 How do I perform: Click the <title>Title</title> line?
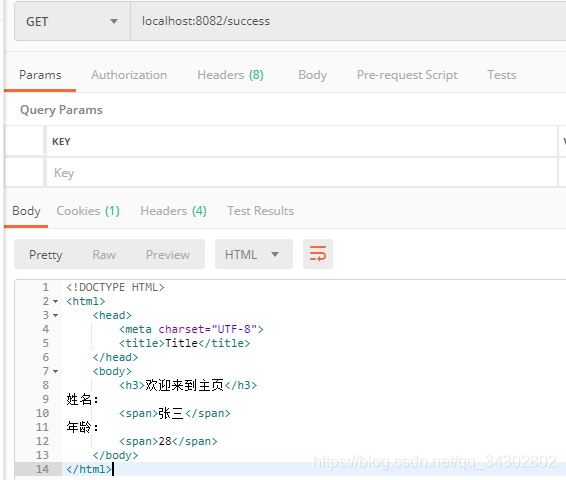click(x=184, y=343)
